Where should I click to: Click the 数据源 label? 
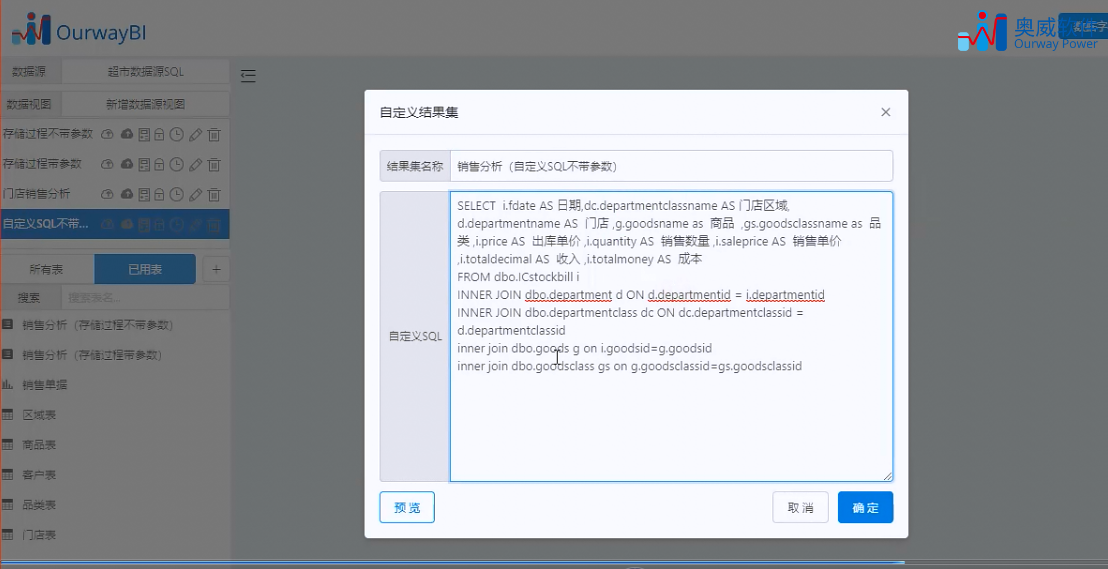coord(30,71)
